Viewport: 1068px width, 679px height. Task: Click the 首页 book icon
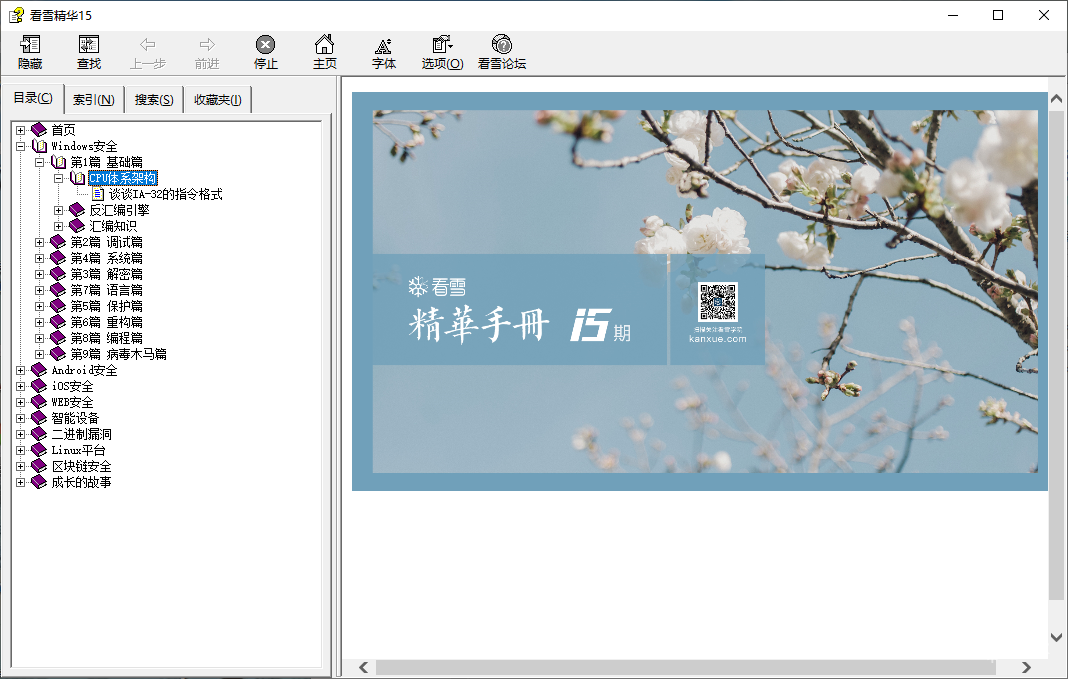click(40, 129)
